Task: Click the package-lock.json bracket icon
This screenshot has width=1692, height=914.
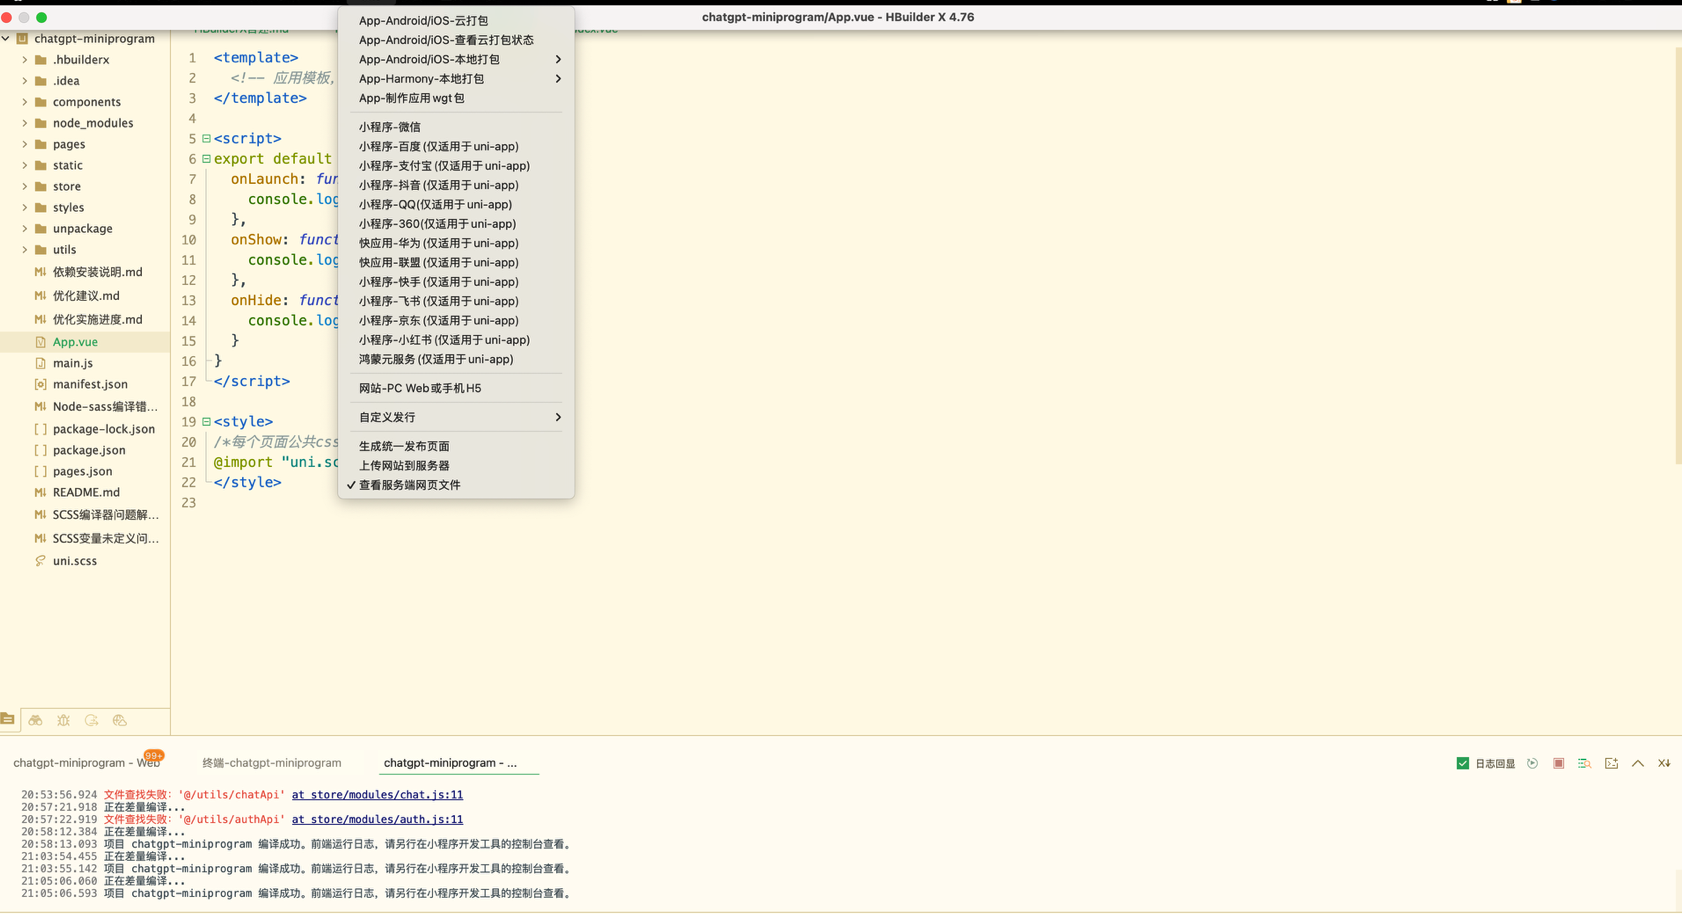Action: coord(40,430)
